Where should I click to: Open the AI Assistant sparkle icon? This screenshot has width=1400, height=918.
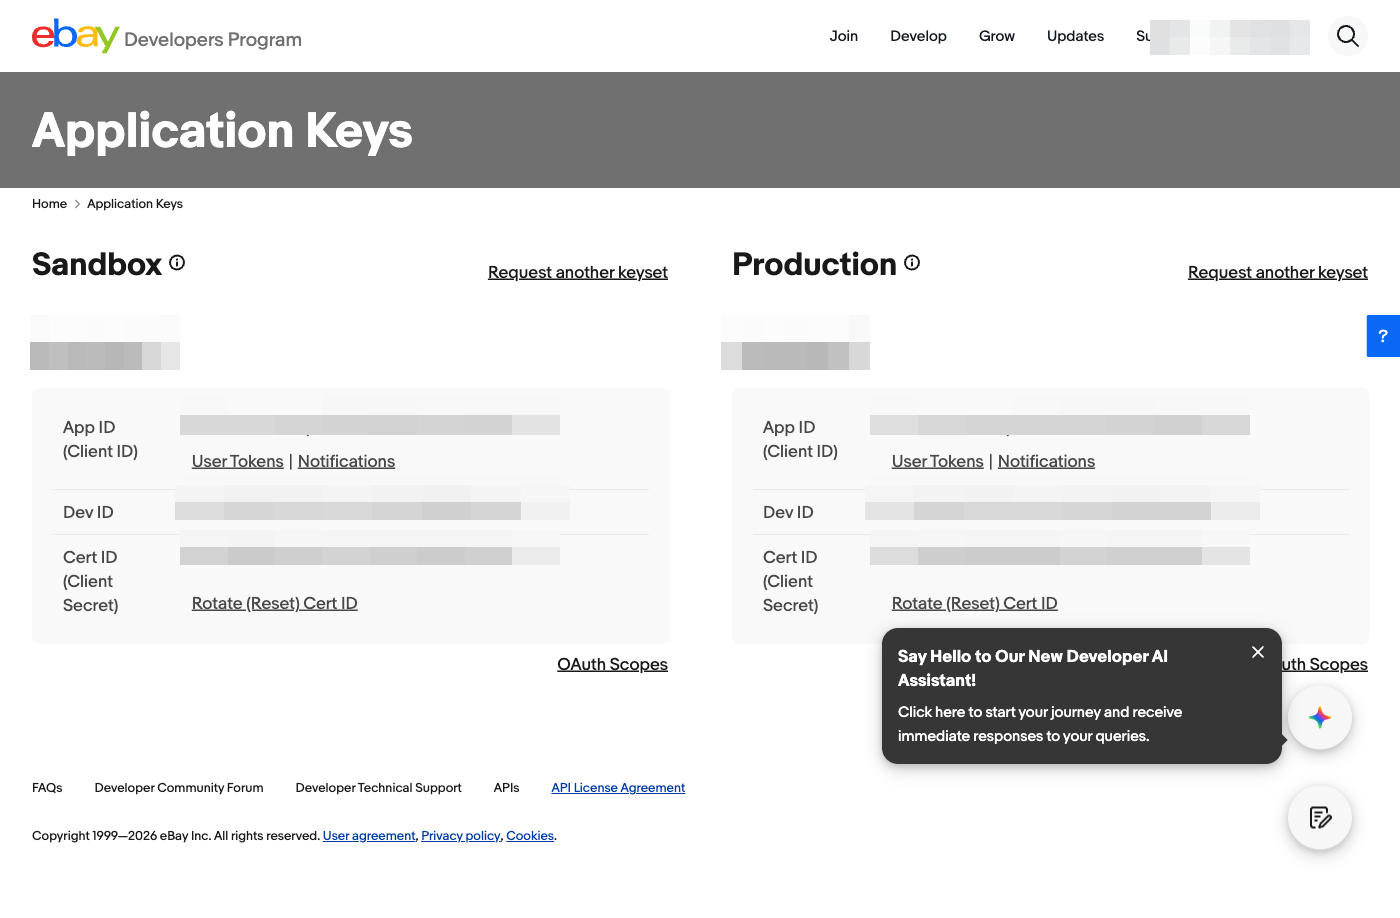point(1320,717)
